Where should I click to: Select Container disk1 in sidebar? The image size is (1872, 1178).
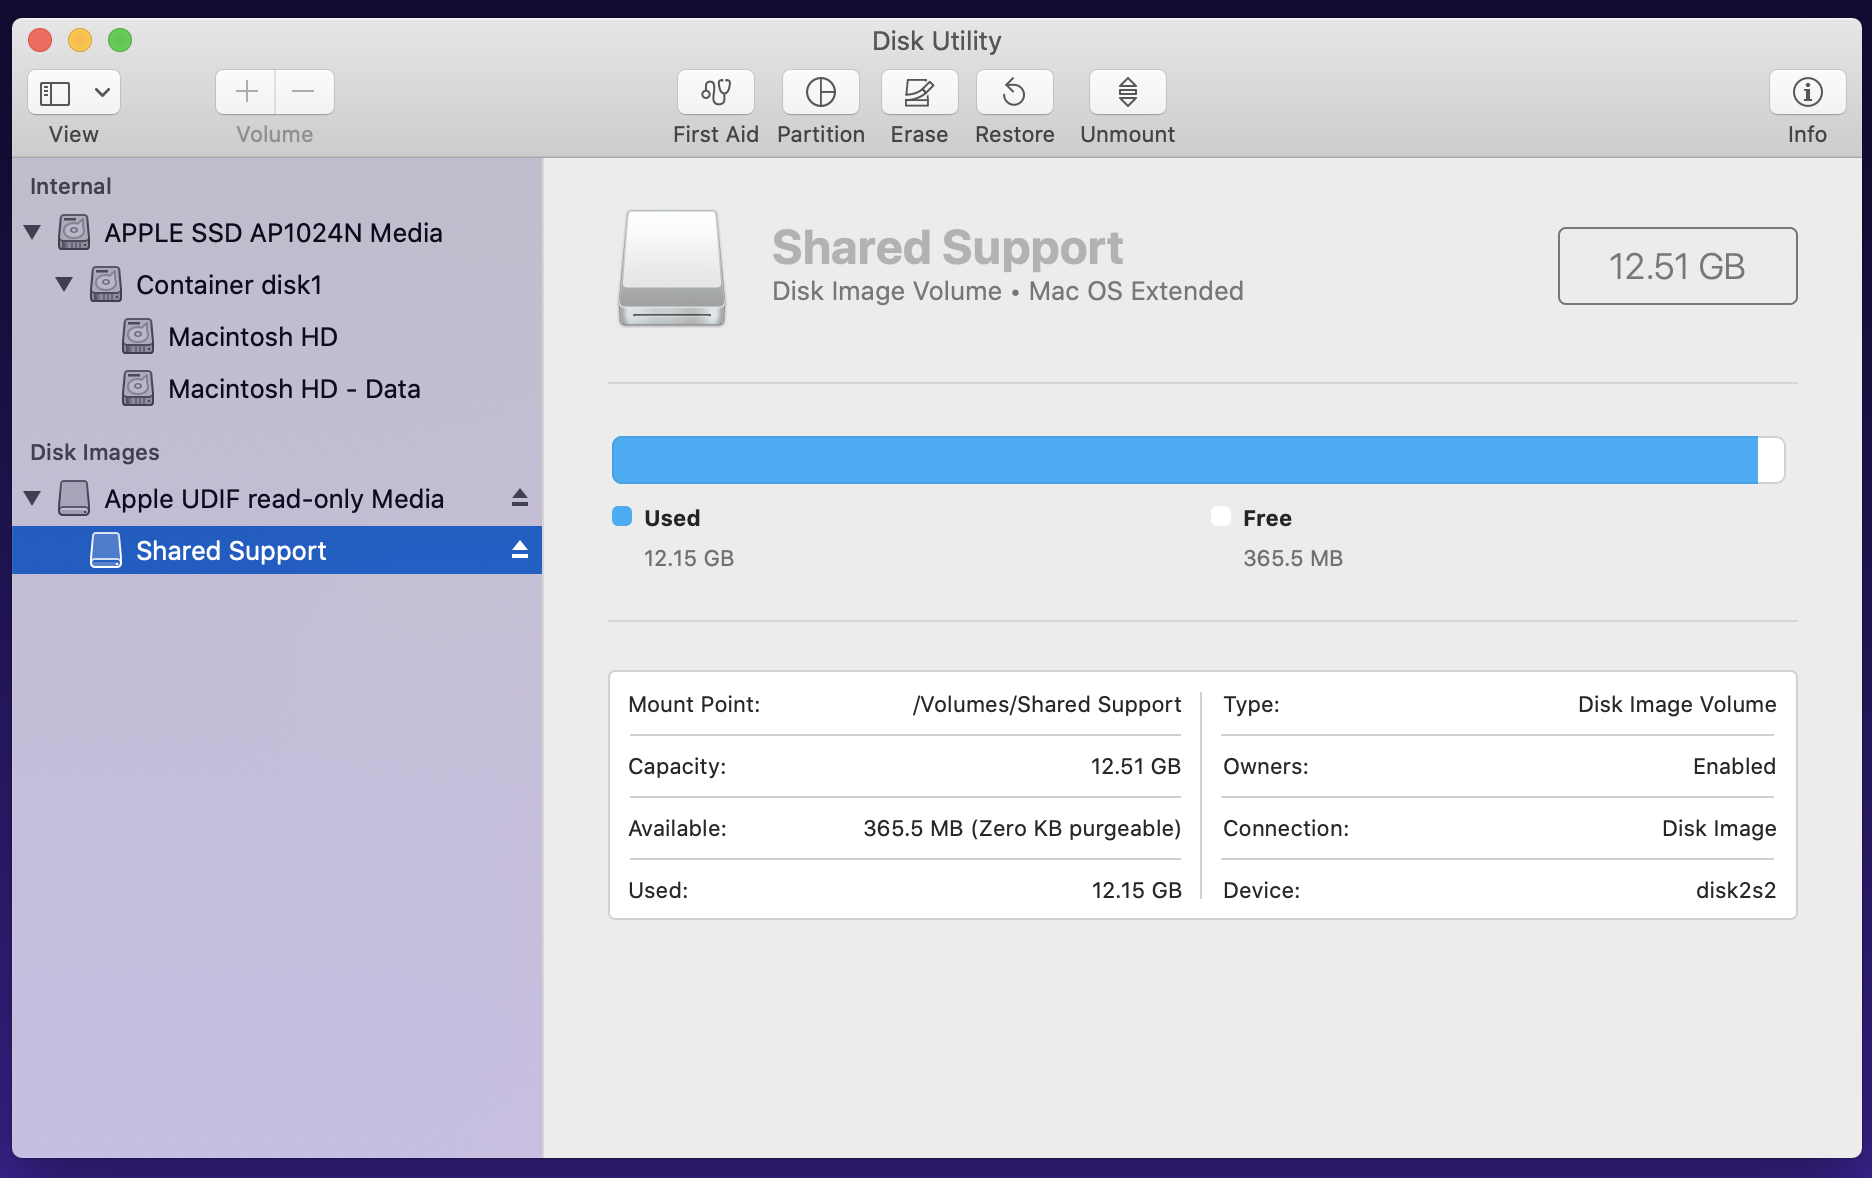pyautogui.click(x=229, y=285)
